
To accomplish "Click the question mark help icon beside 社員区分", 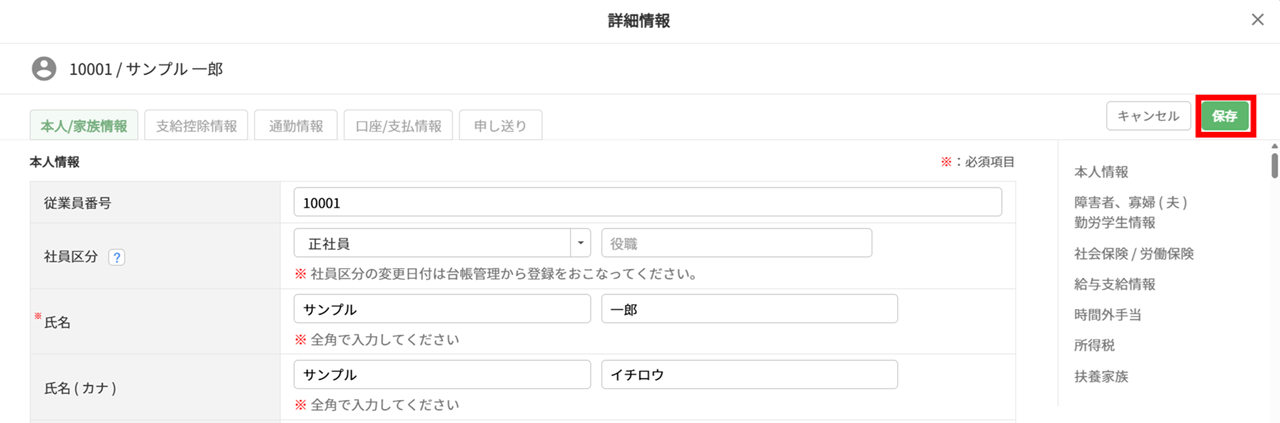I will (117, 256).
